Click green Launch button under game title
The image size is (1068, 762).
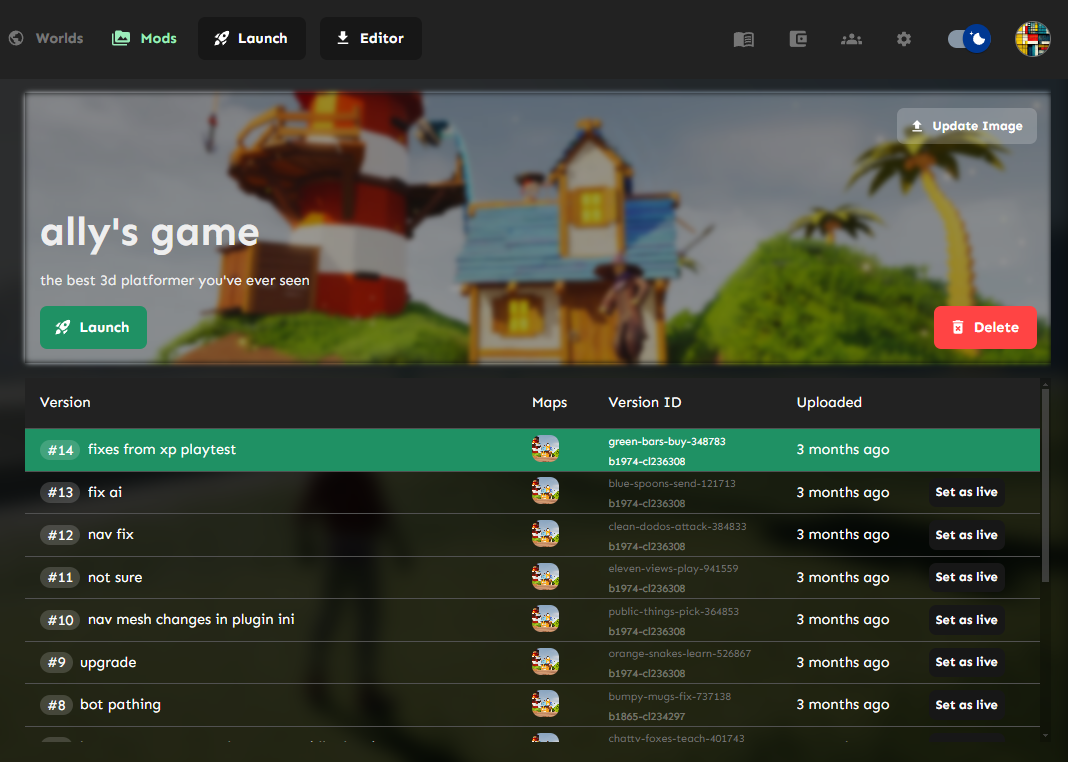[x=93, y=328]
